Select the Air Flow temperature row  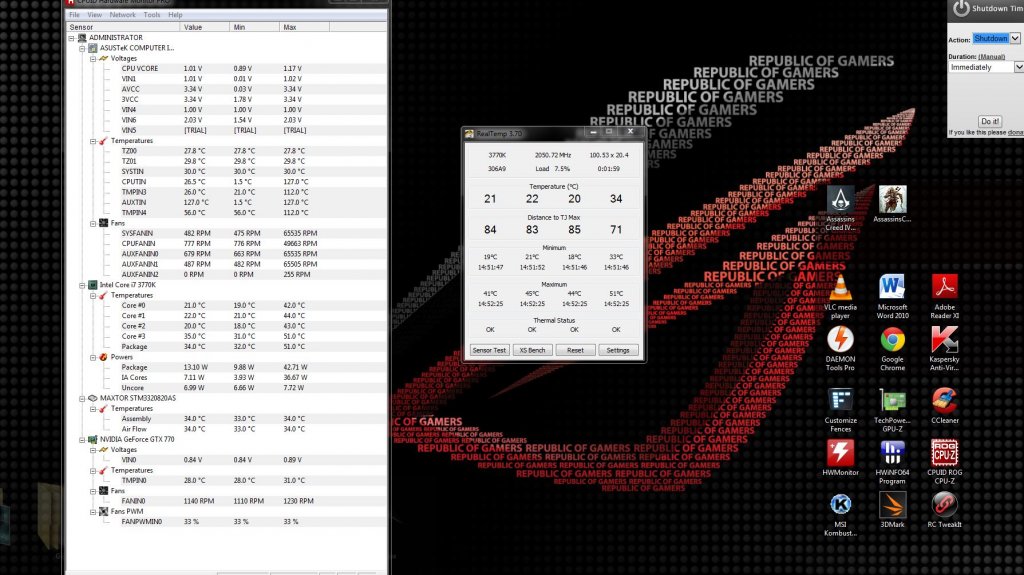coord(227,429)
